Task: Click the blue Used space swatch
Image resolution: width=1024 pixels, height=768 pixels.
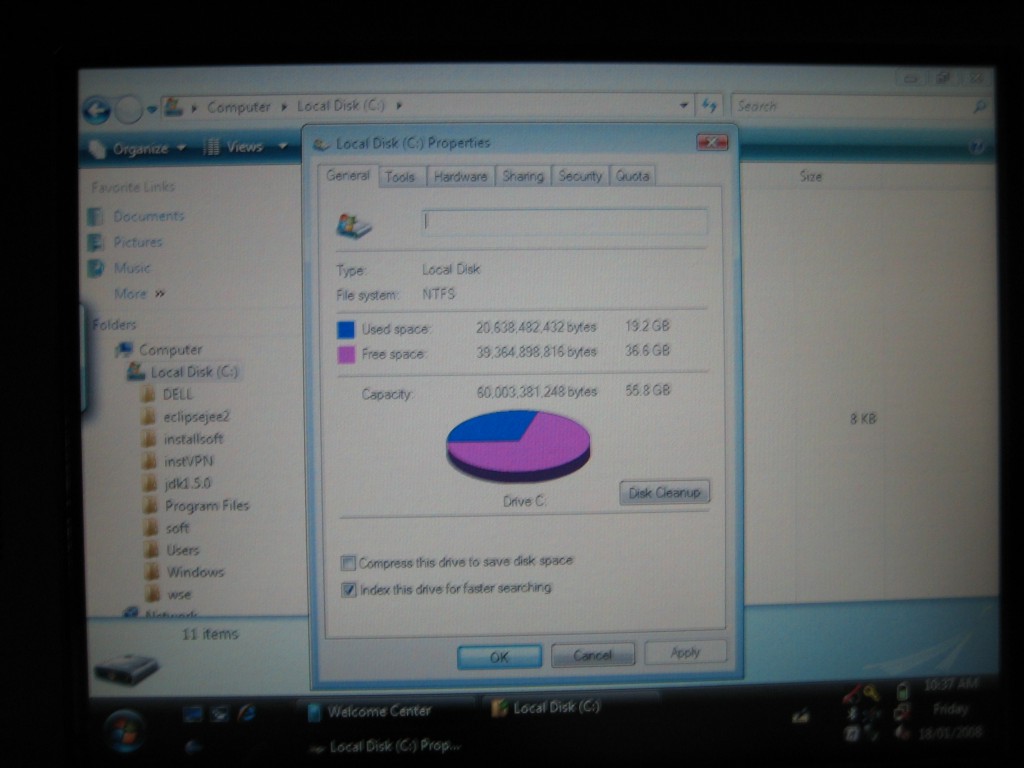Action: point(345,329)
